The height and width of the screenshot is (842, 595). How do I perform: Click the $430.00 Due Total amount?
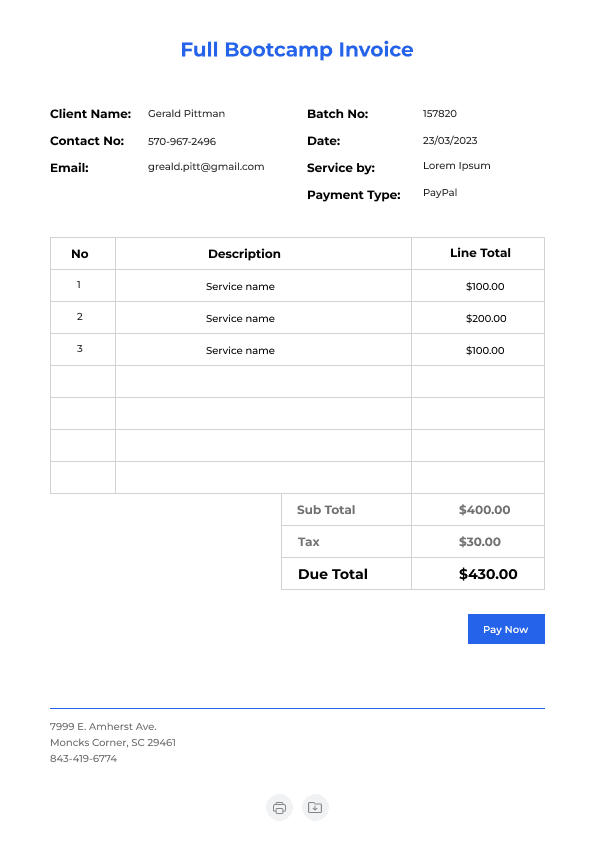[x=488, y=574]
